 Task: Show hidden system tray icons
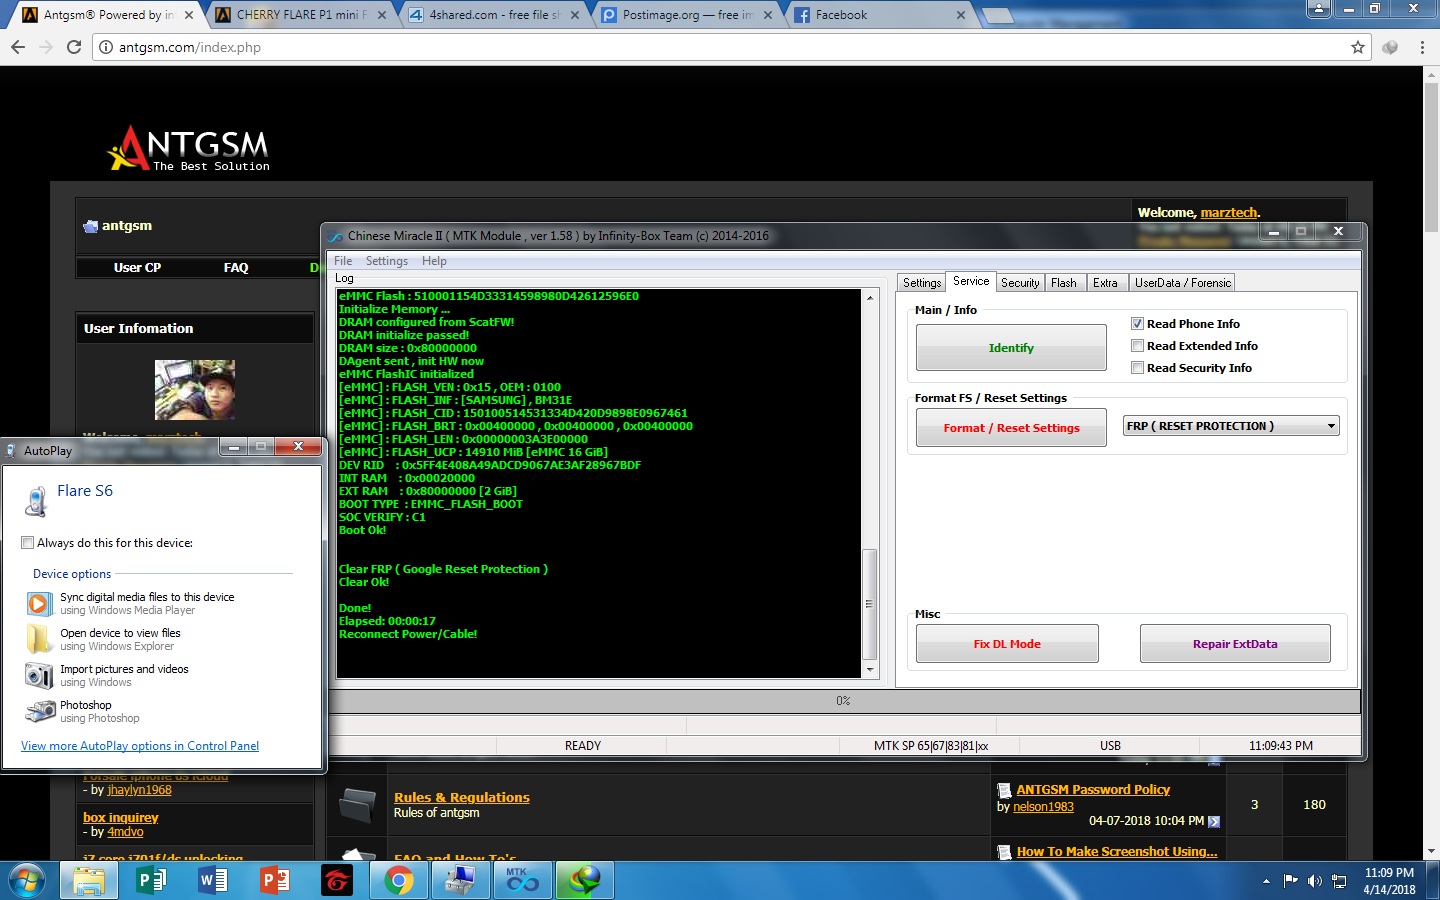(1266, 881)
